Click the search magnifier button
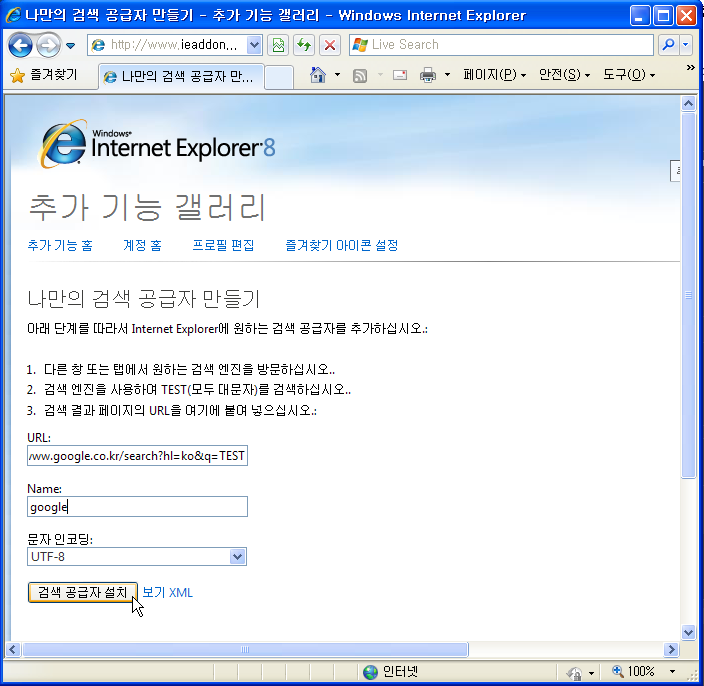The width and height of the screenshot is (704, 686). 669,45
